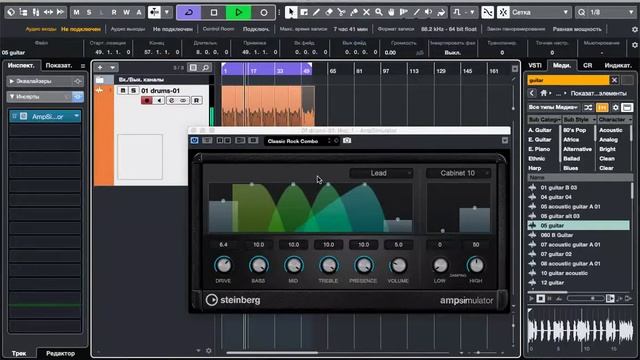Image resolution: width=640 pixels, height=360 pixels.
Task: Adjust the DRIVE knob
Action: point(223,265)
